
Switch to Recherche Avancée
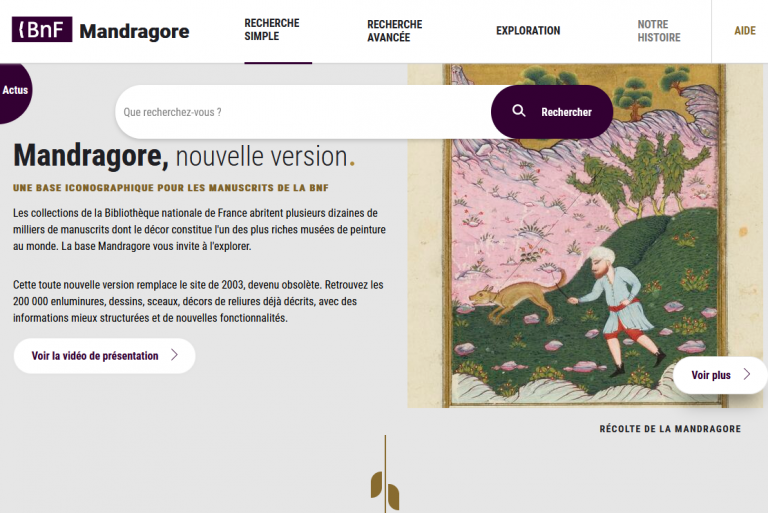point(394,31)
